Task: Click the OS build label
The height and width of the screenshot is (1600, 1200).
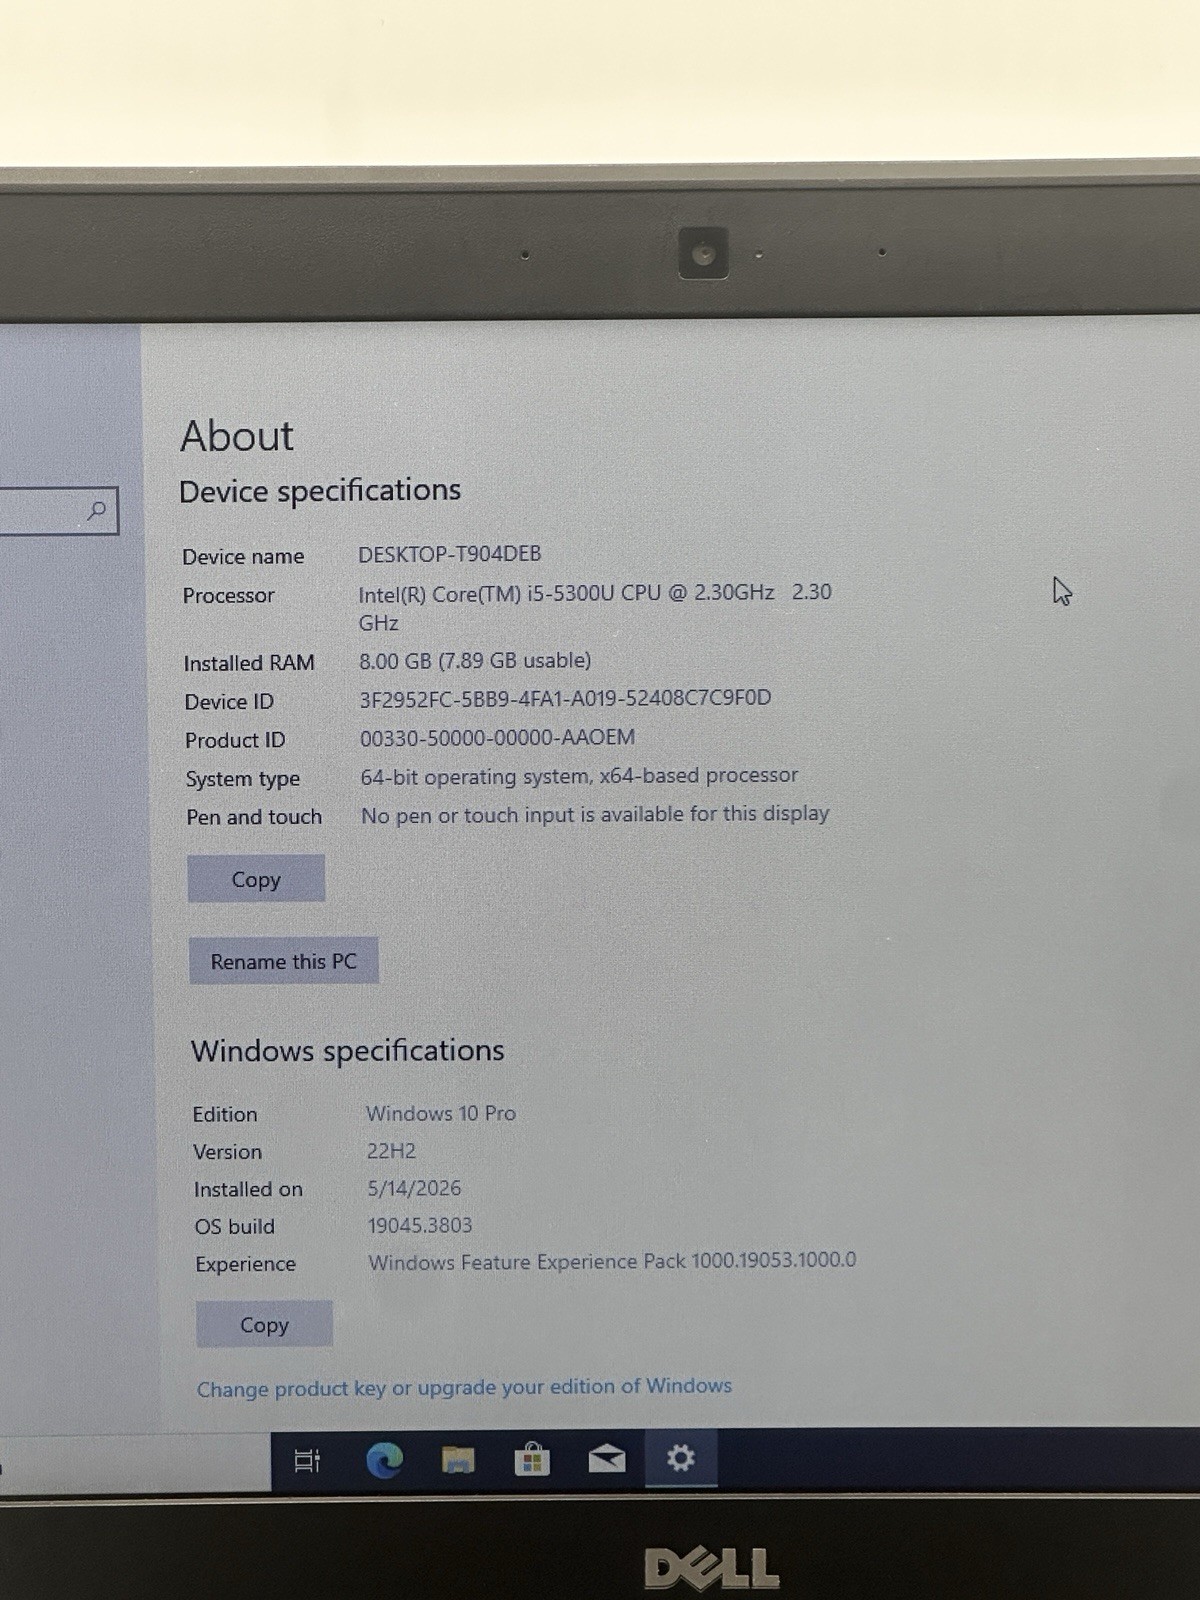Action: (234, 1226)
